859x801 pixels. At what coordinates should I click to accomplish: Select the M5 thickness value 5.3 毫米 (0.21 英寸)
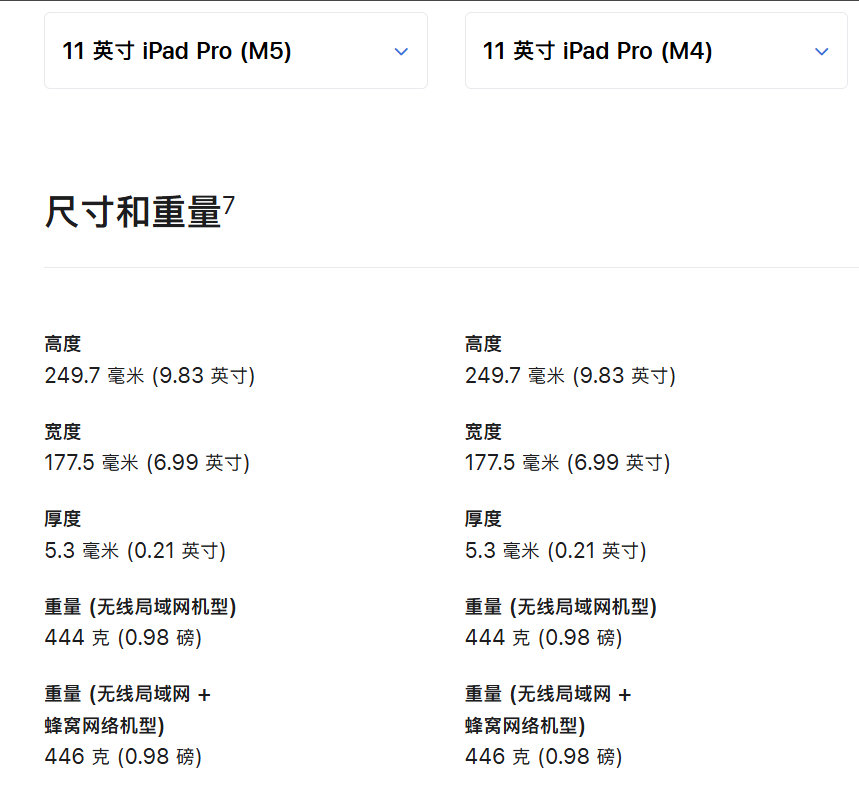tap(135, 551)
